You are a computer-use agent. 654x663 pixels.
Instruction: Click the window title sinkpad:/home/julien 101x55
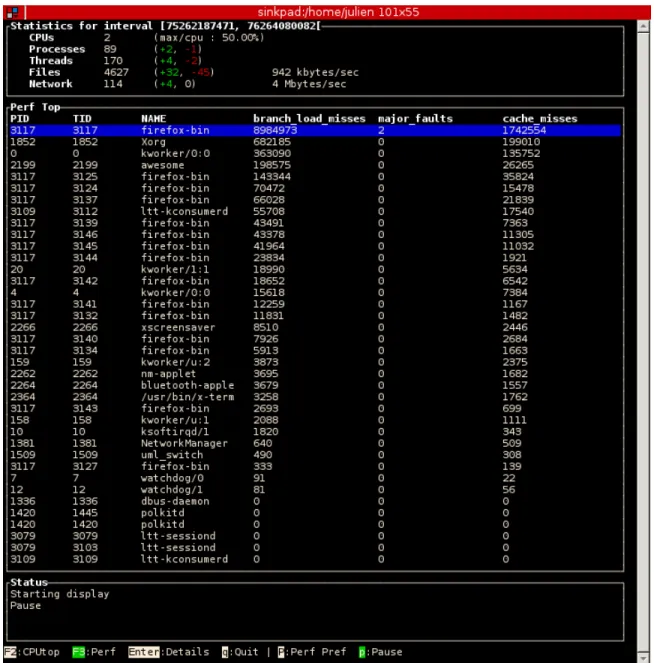point(338,12)
